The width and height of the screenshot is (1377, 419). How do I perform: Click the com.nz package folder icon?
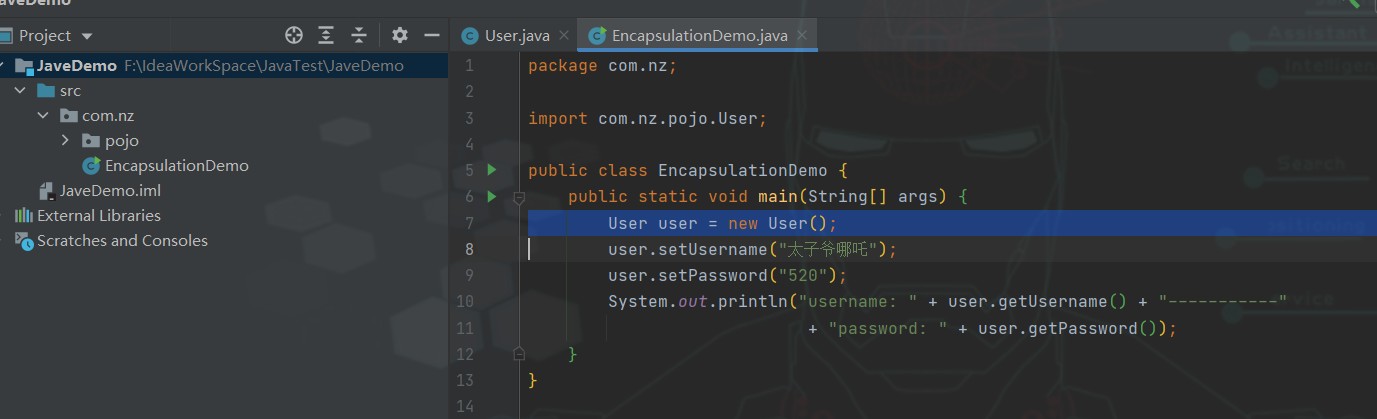tap(68, 116)
